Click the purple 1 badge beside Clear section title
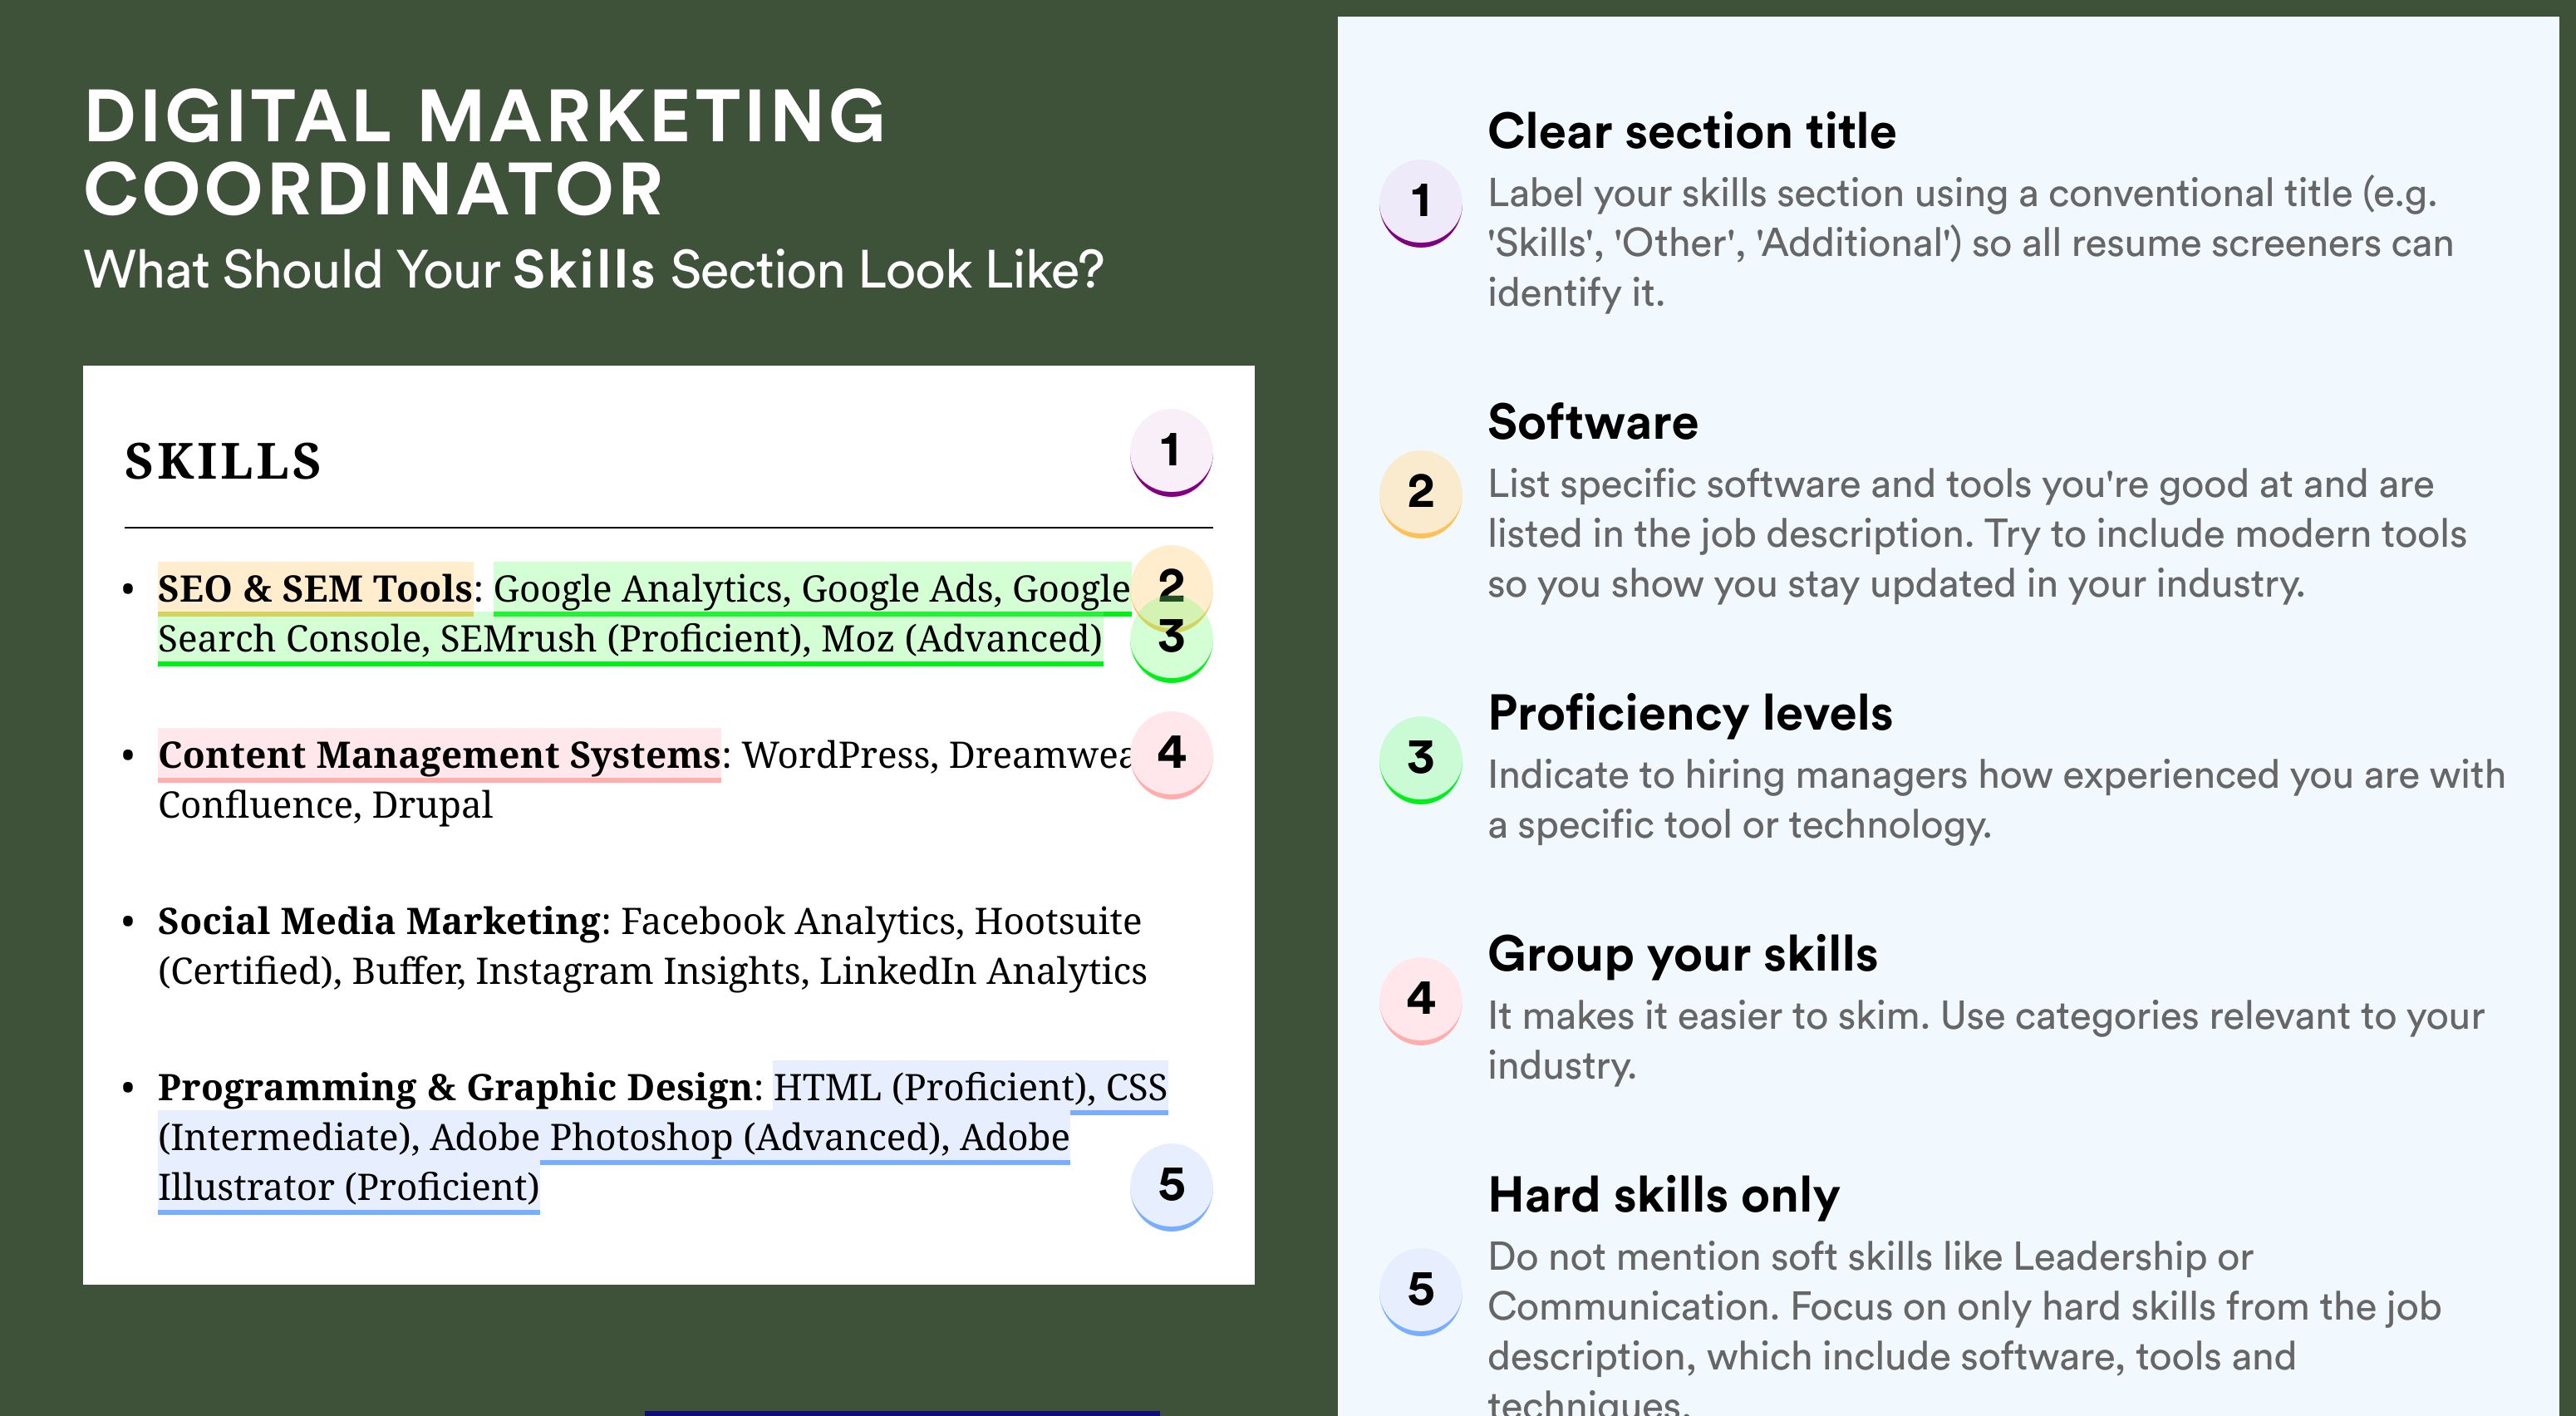This screenshot has height=1416, width=2576. [x=1421, y=204]
